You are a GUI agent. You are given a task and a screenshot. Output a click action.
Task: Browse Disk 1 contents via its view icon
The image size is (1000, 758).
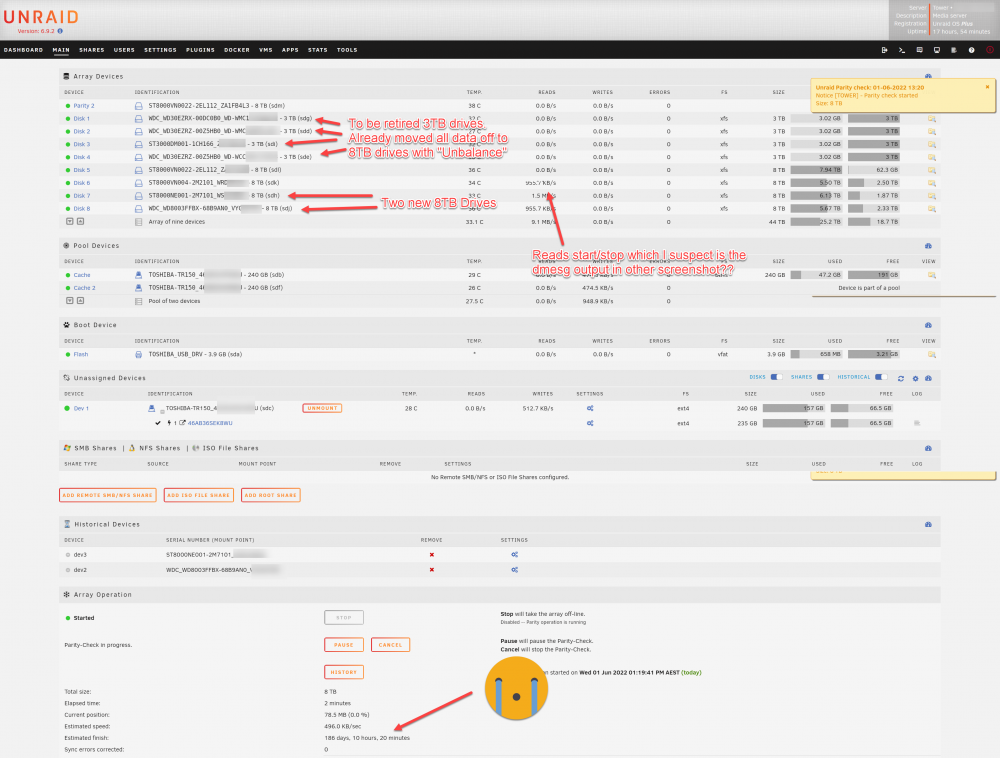[x=932, y=119]
